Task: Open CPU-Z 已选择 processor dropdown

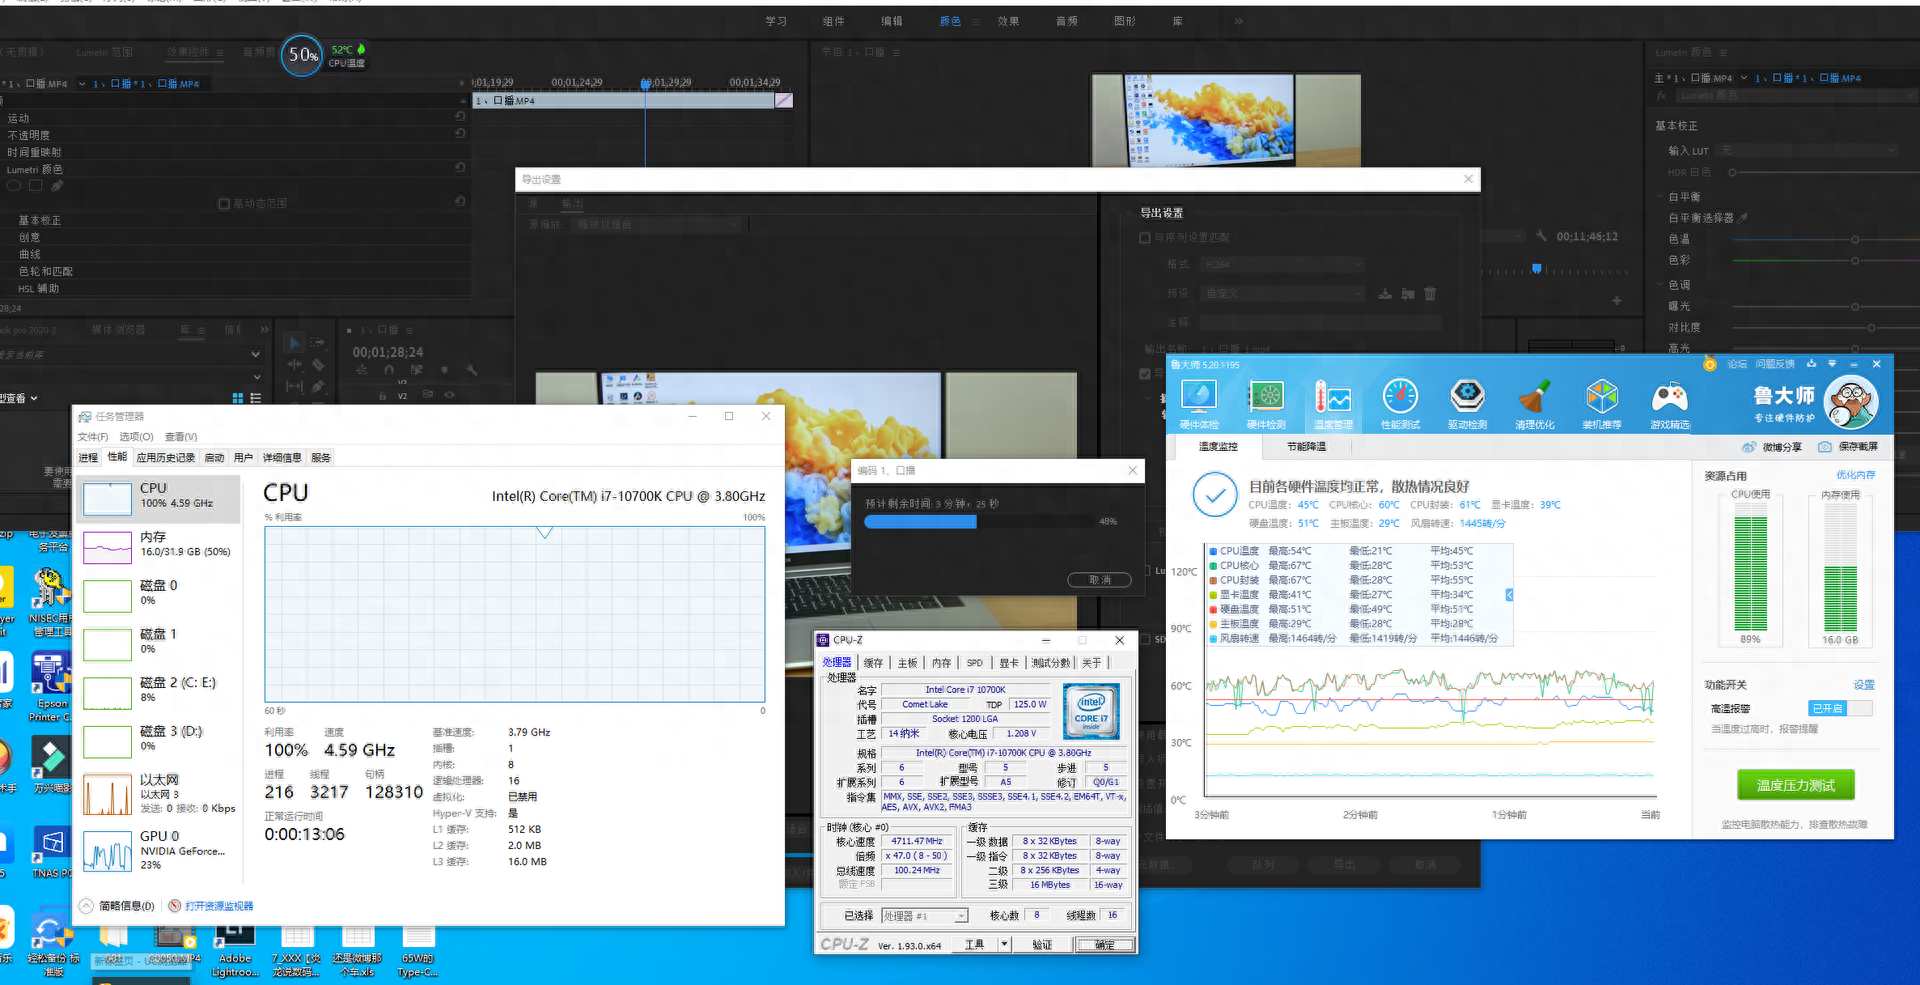Action: (925, 916)
